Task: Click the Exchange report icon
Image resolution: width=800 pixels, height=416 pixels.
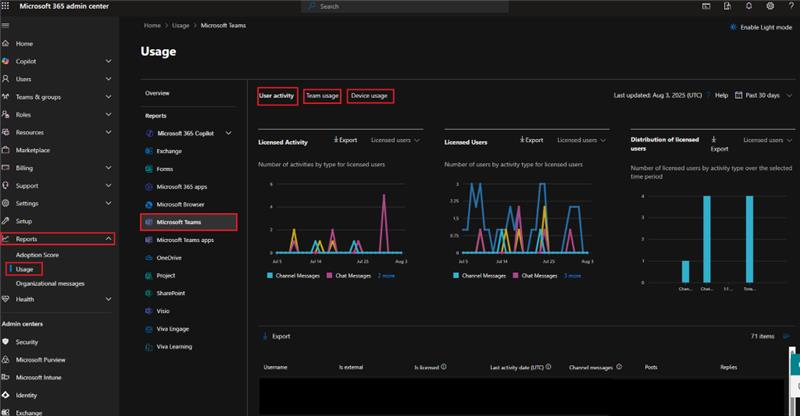Action: click(149, 151)
